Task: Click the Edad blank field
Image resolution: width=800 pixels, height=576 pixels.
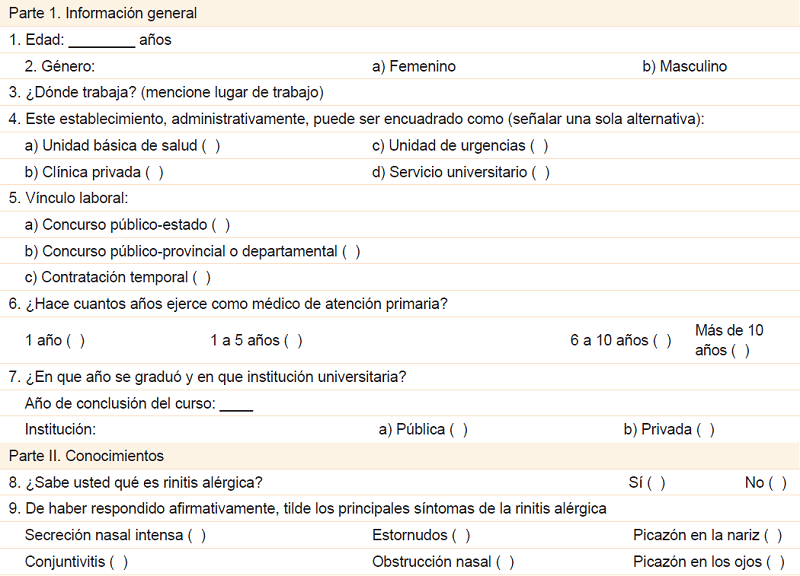Action: pos(101,41)
